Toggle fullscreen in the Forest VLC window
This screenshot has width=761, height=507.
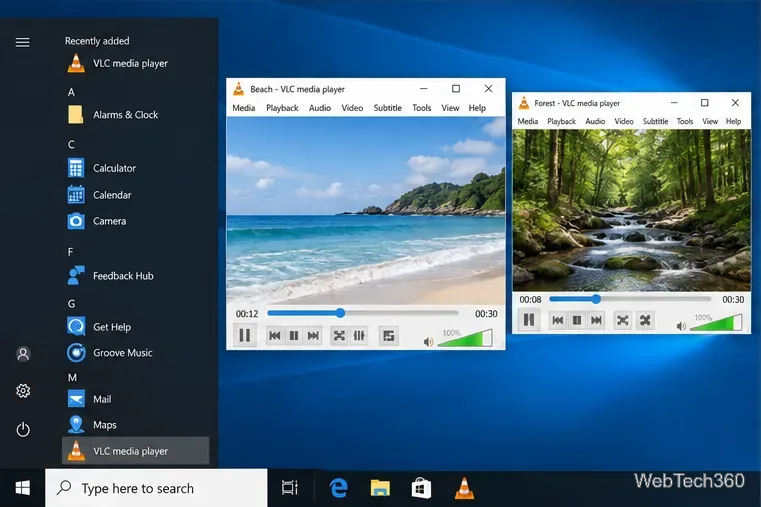[623, 320]
